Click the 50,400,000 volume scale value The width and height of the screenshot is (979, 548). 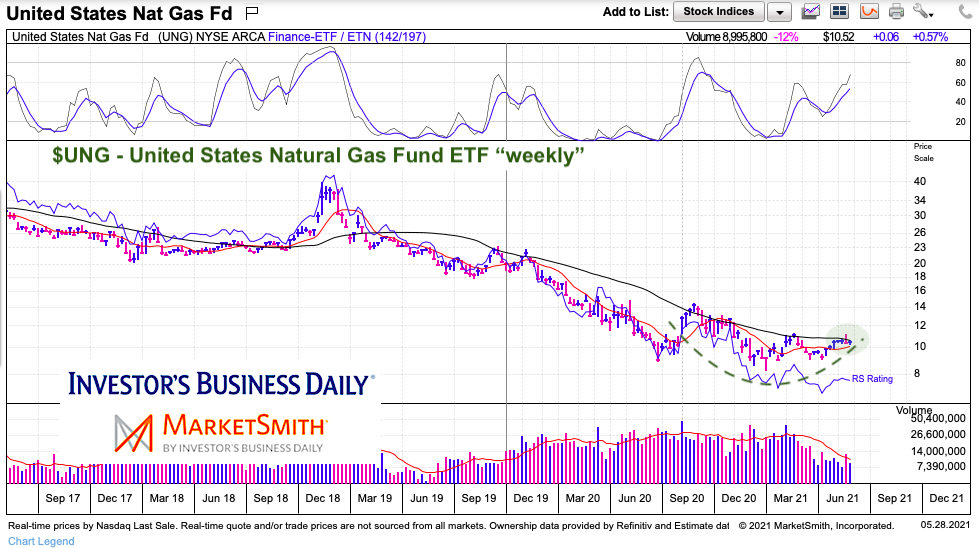937,418
